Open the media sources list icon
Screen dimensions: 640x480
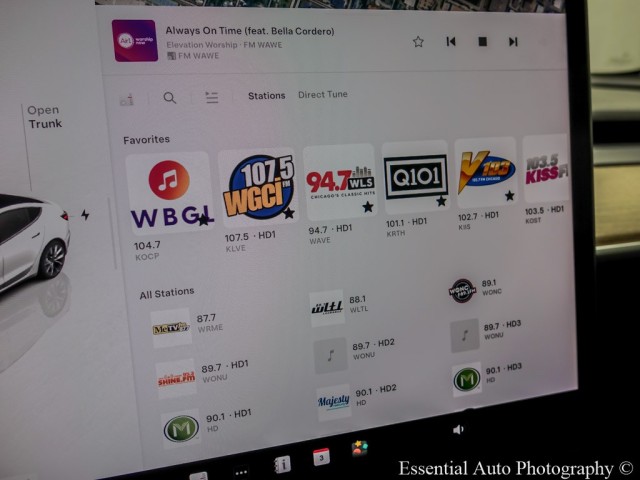click(211, 97)
